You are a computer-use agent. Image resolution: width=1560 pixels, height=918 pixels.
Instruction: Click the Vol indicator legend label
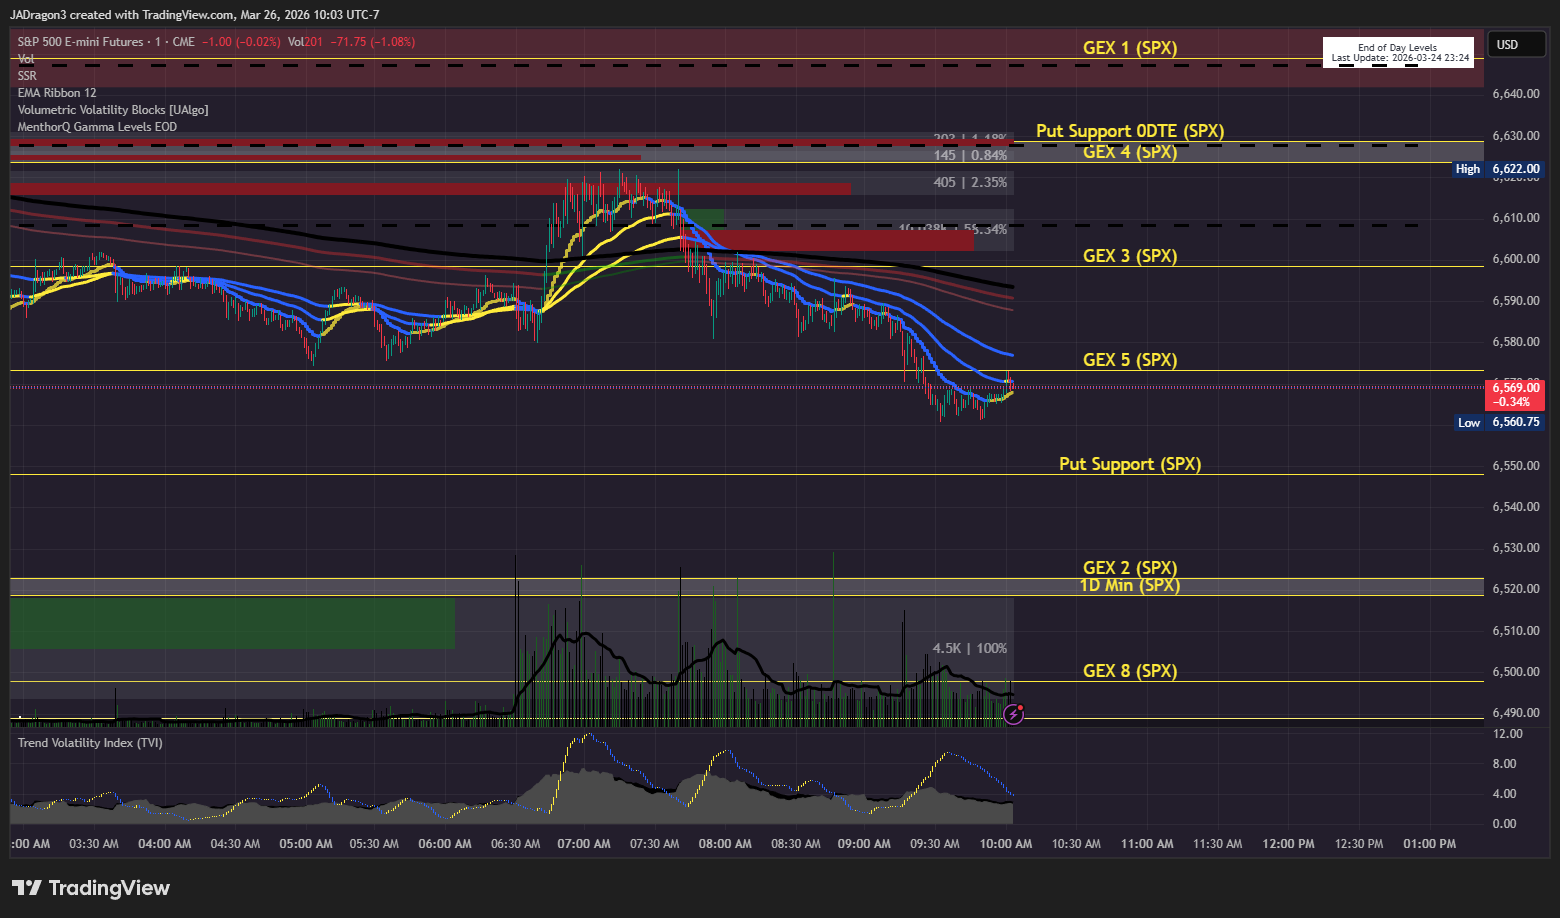coord(26,59)
